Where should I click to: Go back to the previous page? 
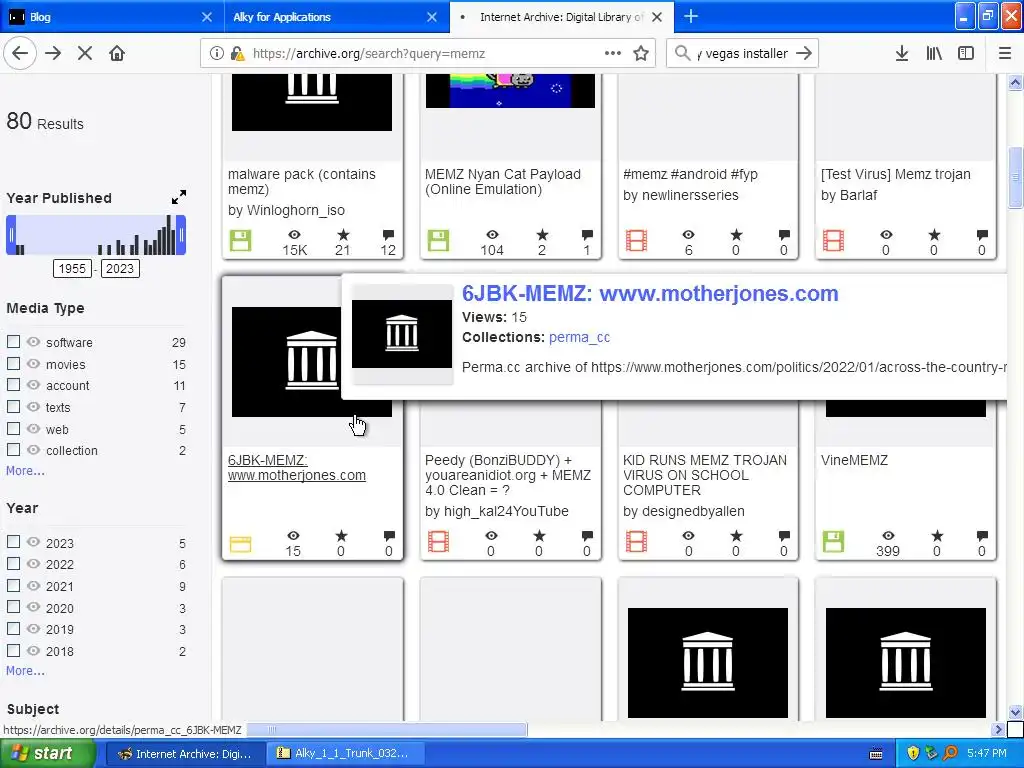(x=20, y=54)
